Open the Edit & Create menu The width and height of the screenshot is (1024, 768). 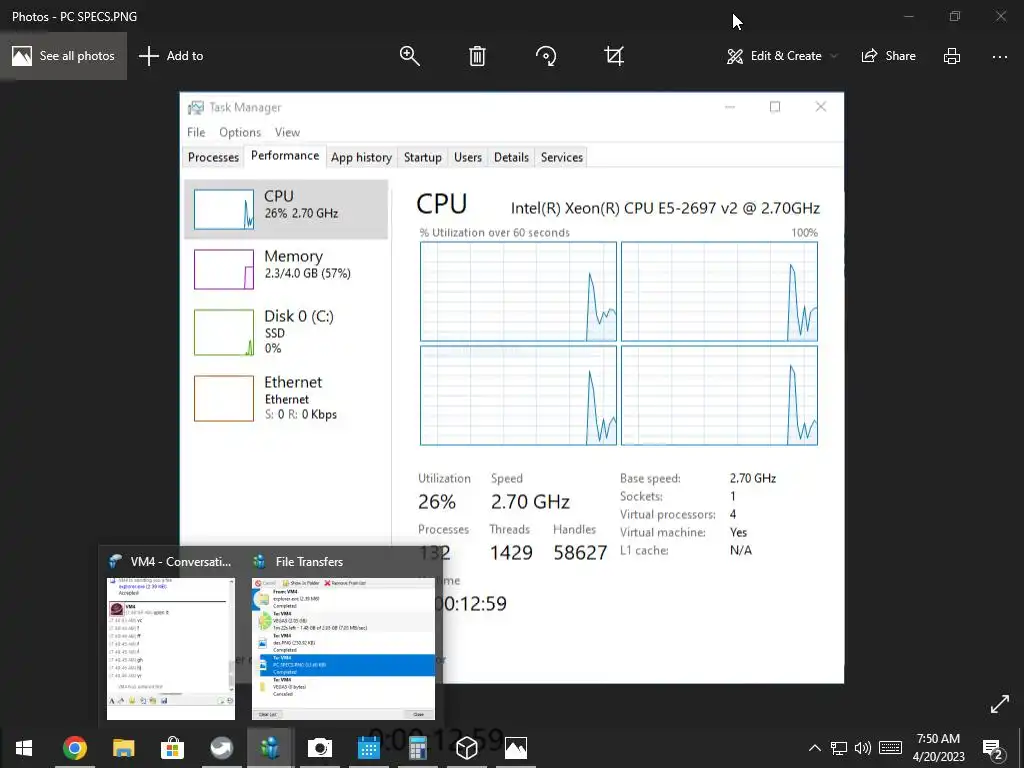775,56
